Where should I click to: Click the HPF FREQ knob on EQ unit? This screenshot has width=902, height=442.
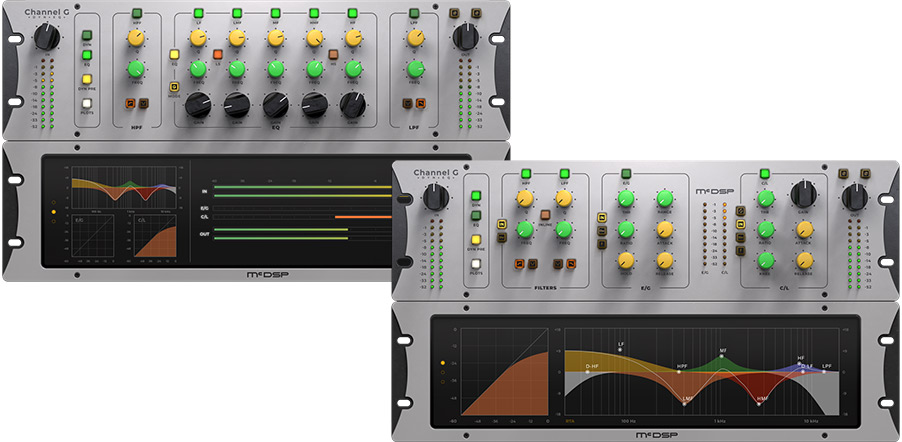click(x=136, y=69)
